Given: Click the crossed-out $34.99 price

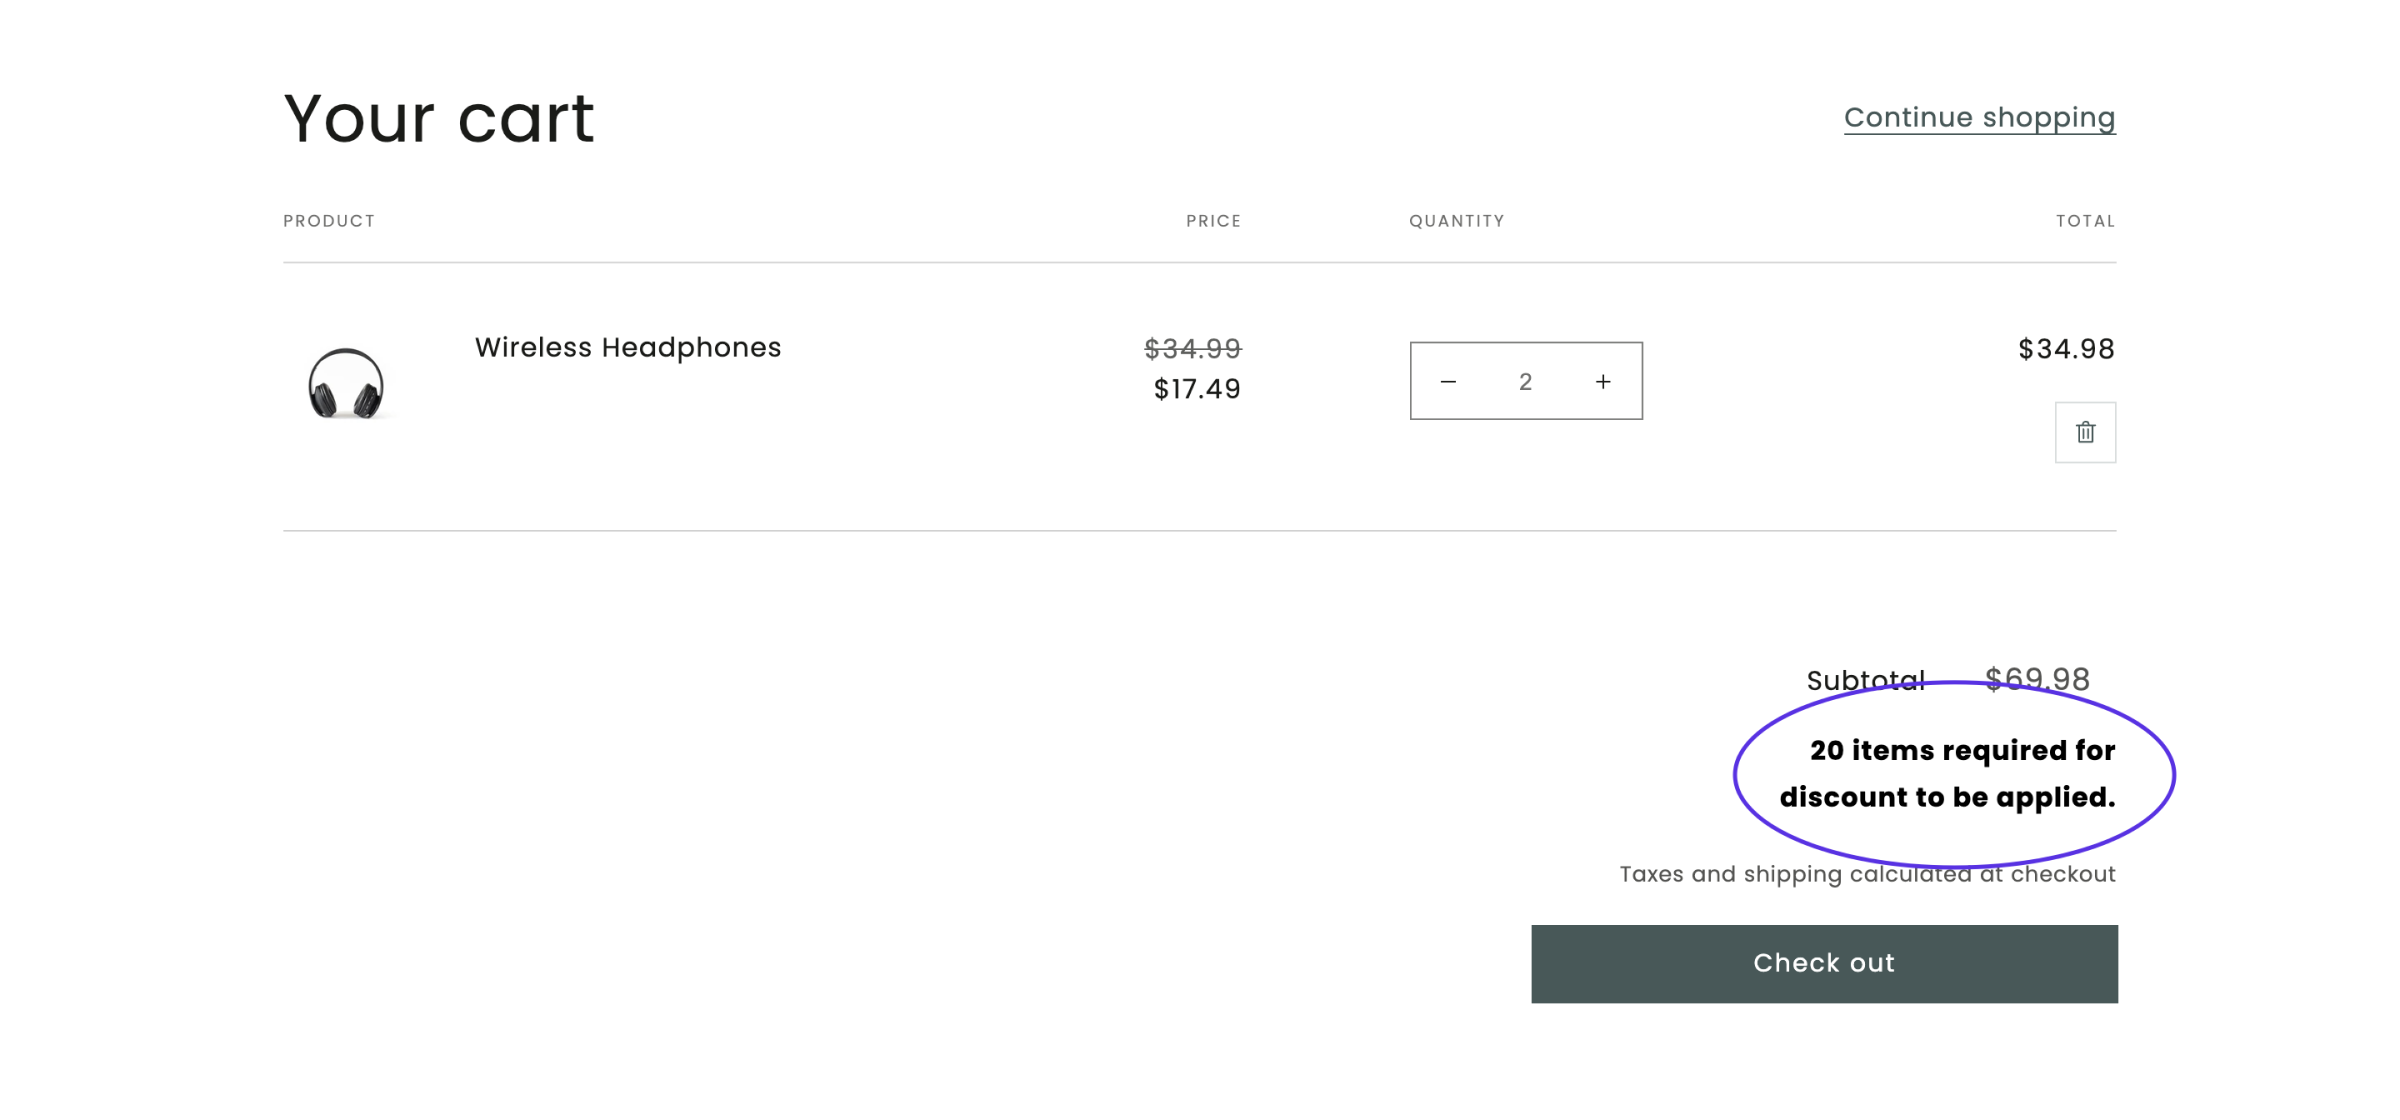Looking at the screenshot, I should pos(1192,348).
